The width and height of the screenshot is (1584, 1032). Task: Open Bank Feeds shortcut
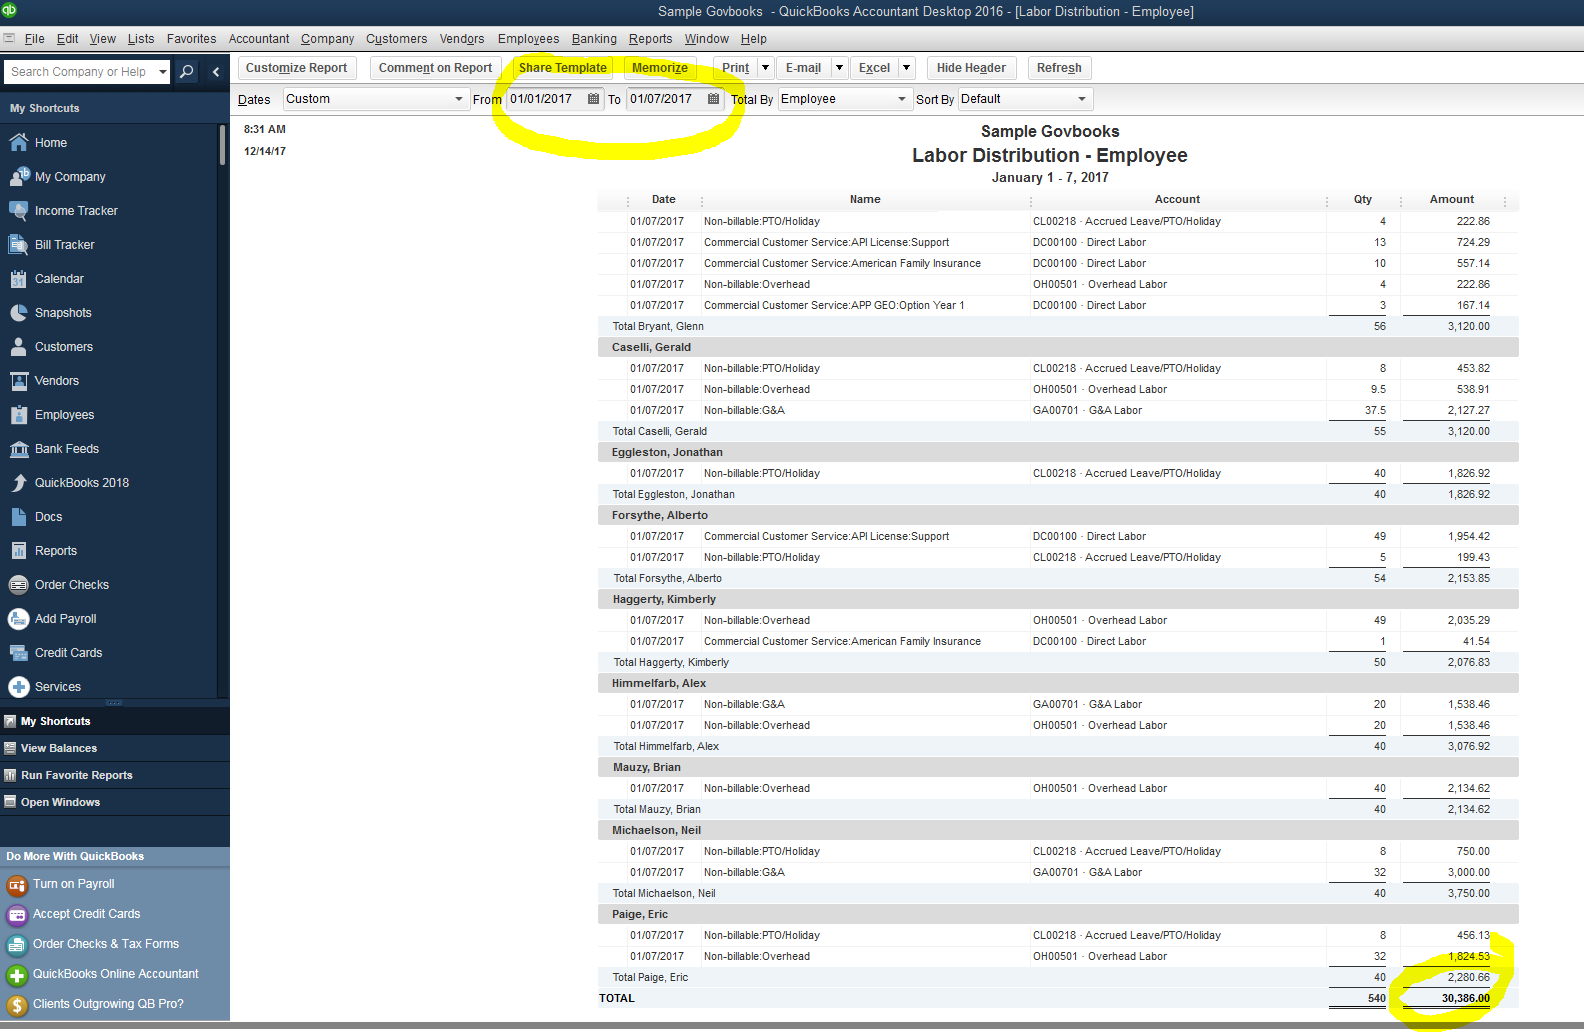[x=66, y=449]
